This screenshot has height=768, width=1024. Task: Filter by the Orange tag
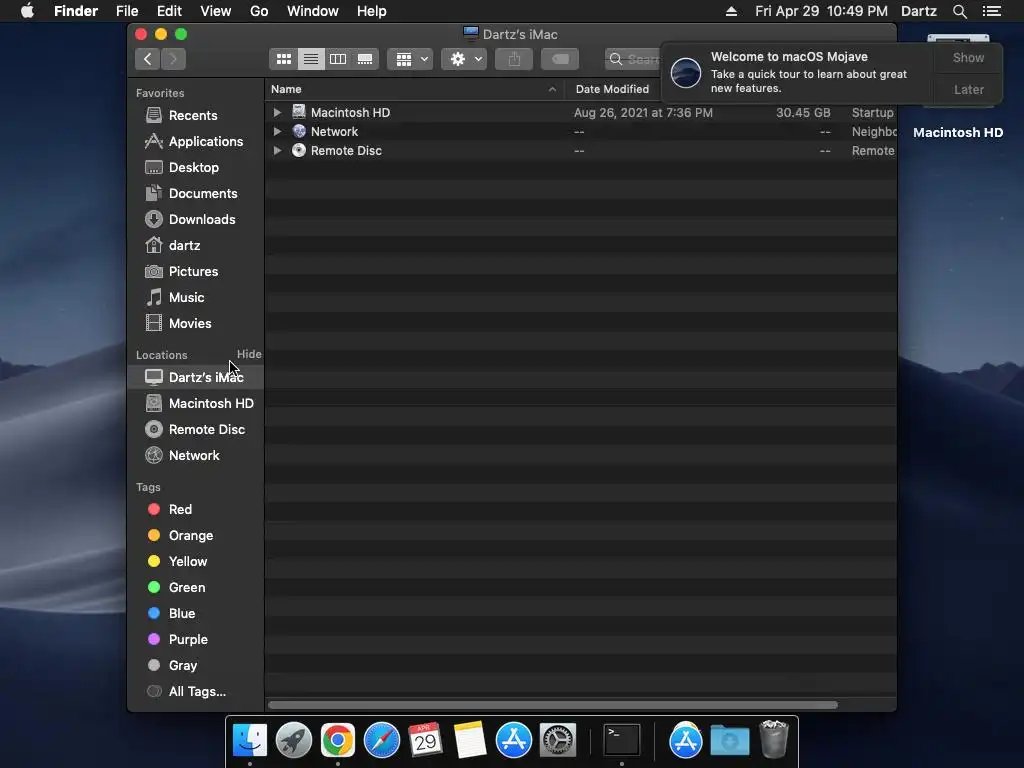coord(190,536)
